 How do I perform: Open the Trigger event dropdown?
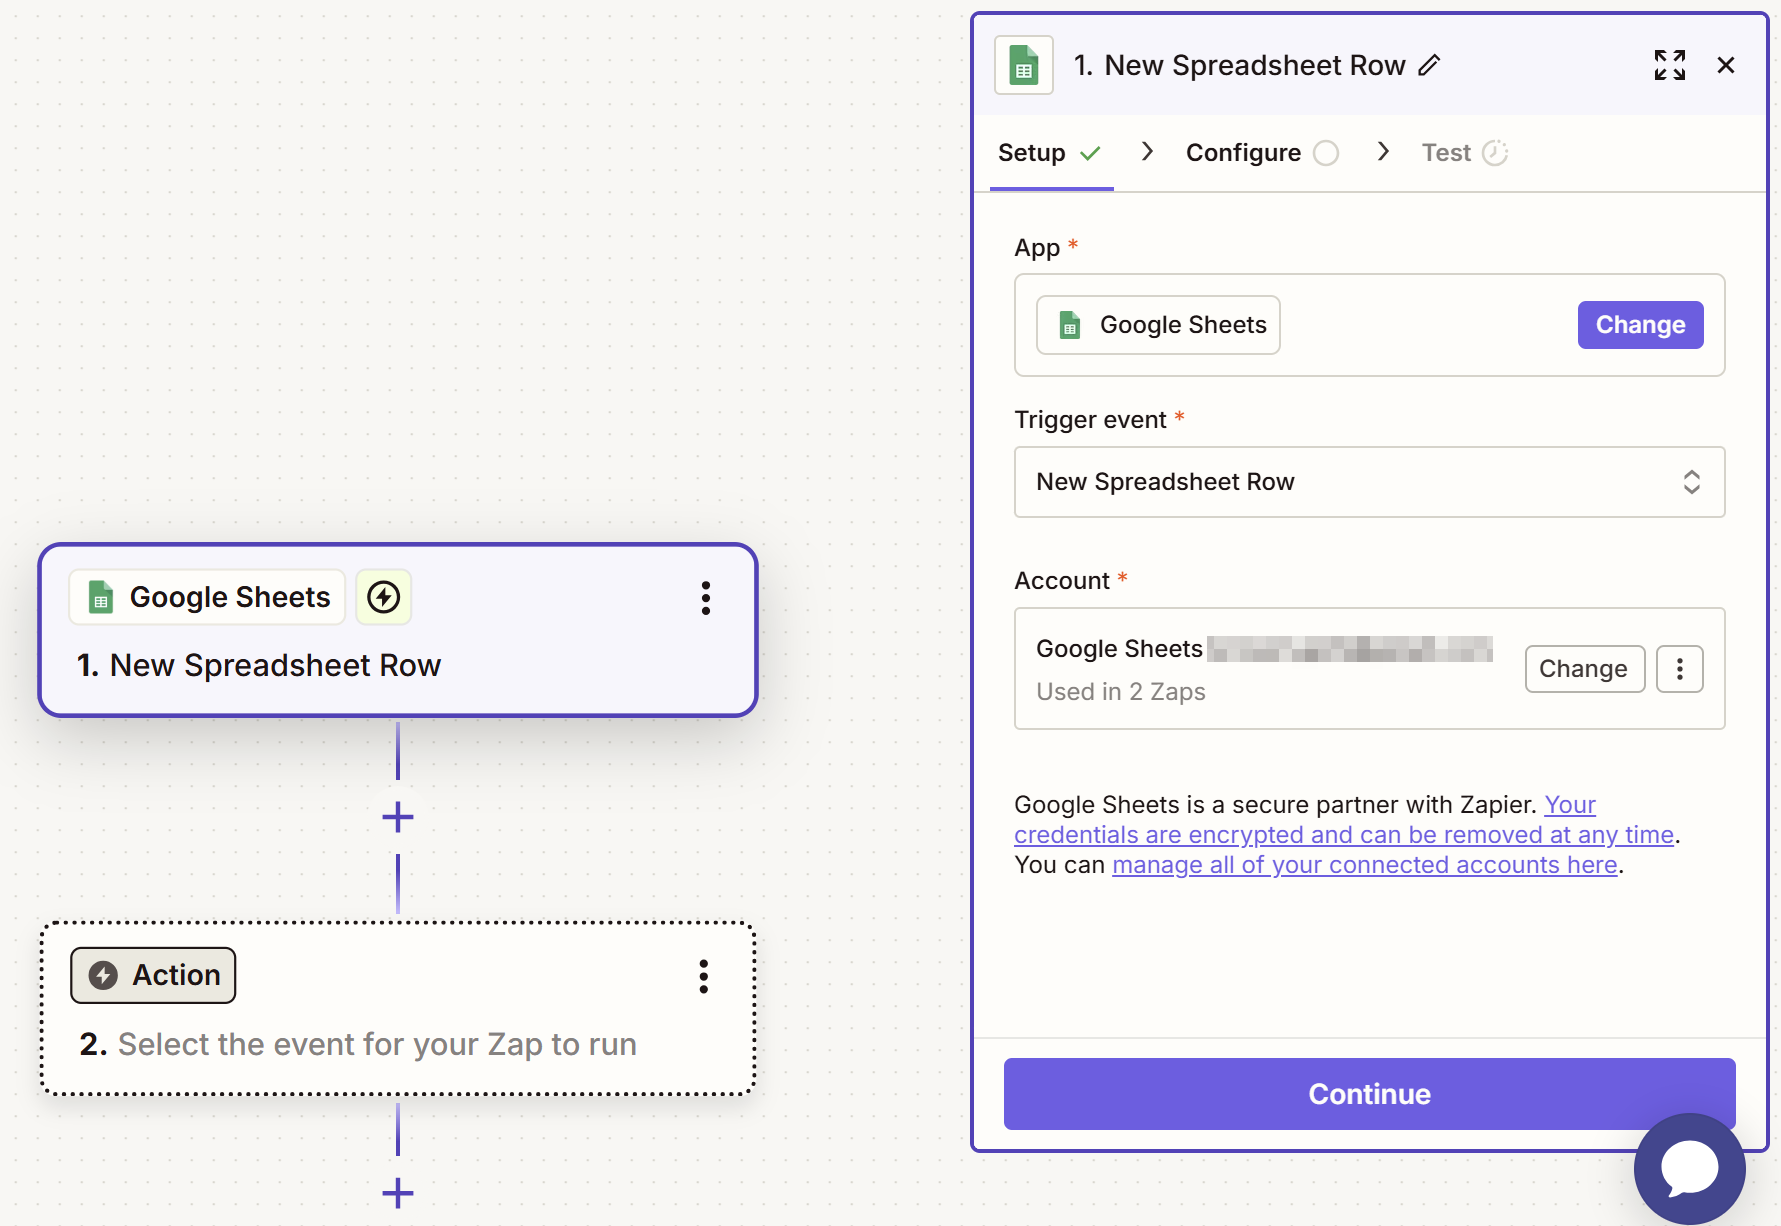[x=1369, y=482]
